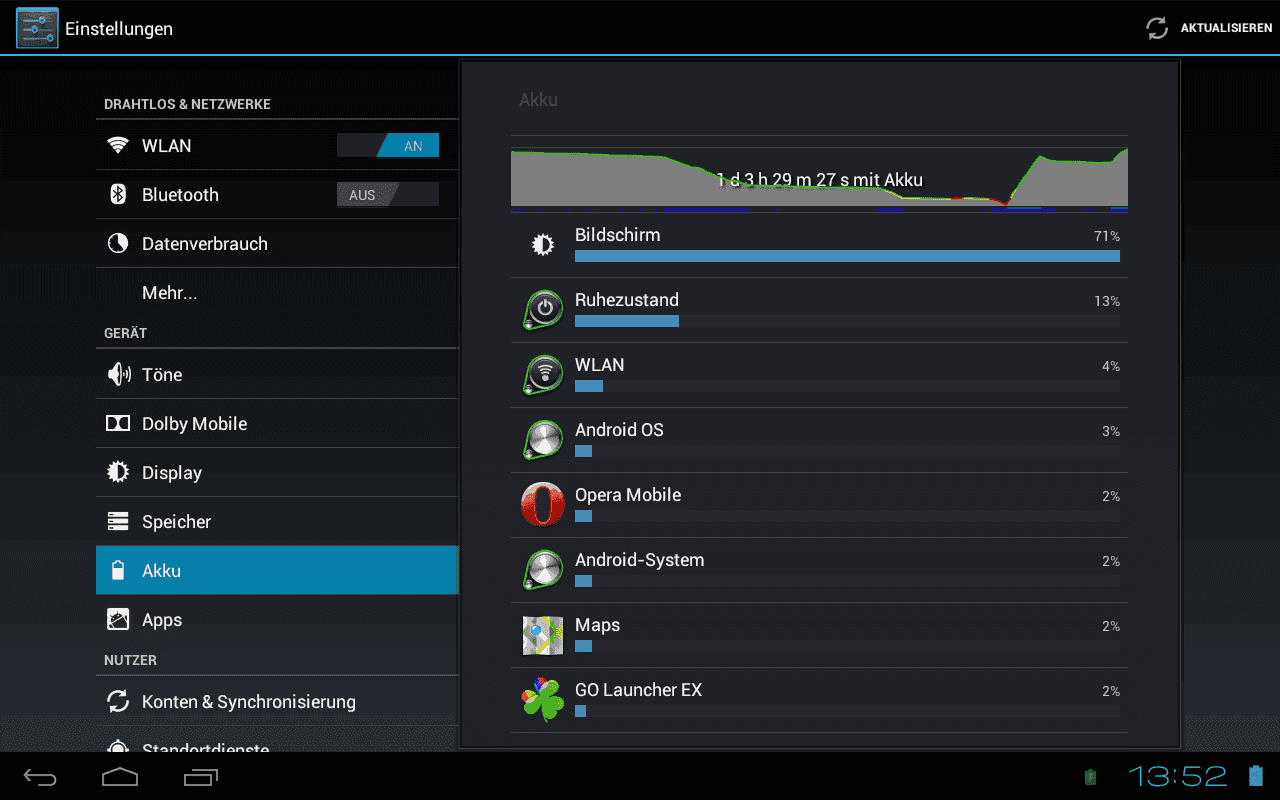Toggle the WLAN switch showing AN

[388, 146]
